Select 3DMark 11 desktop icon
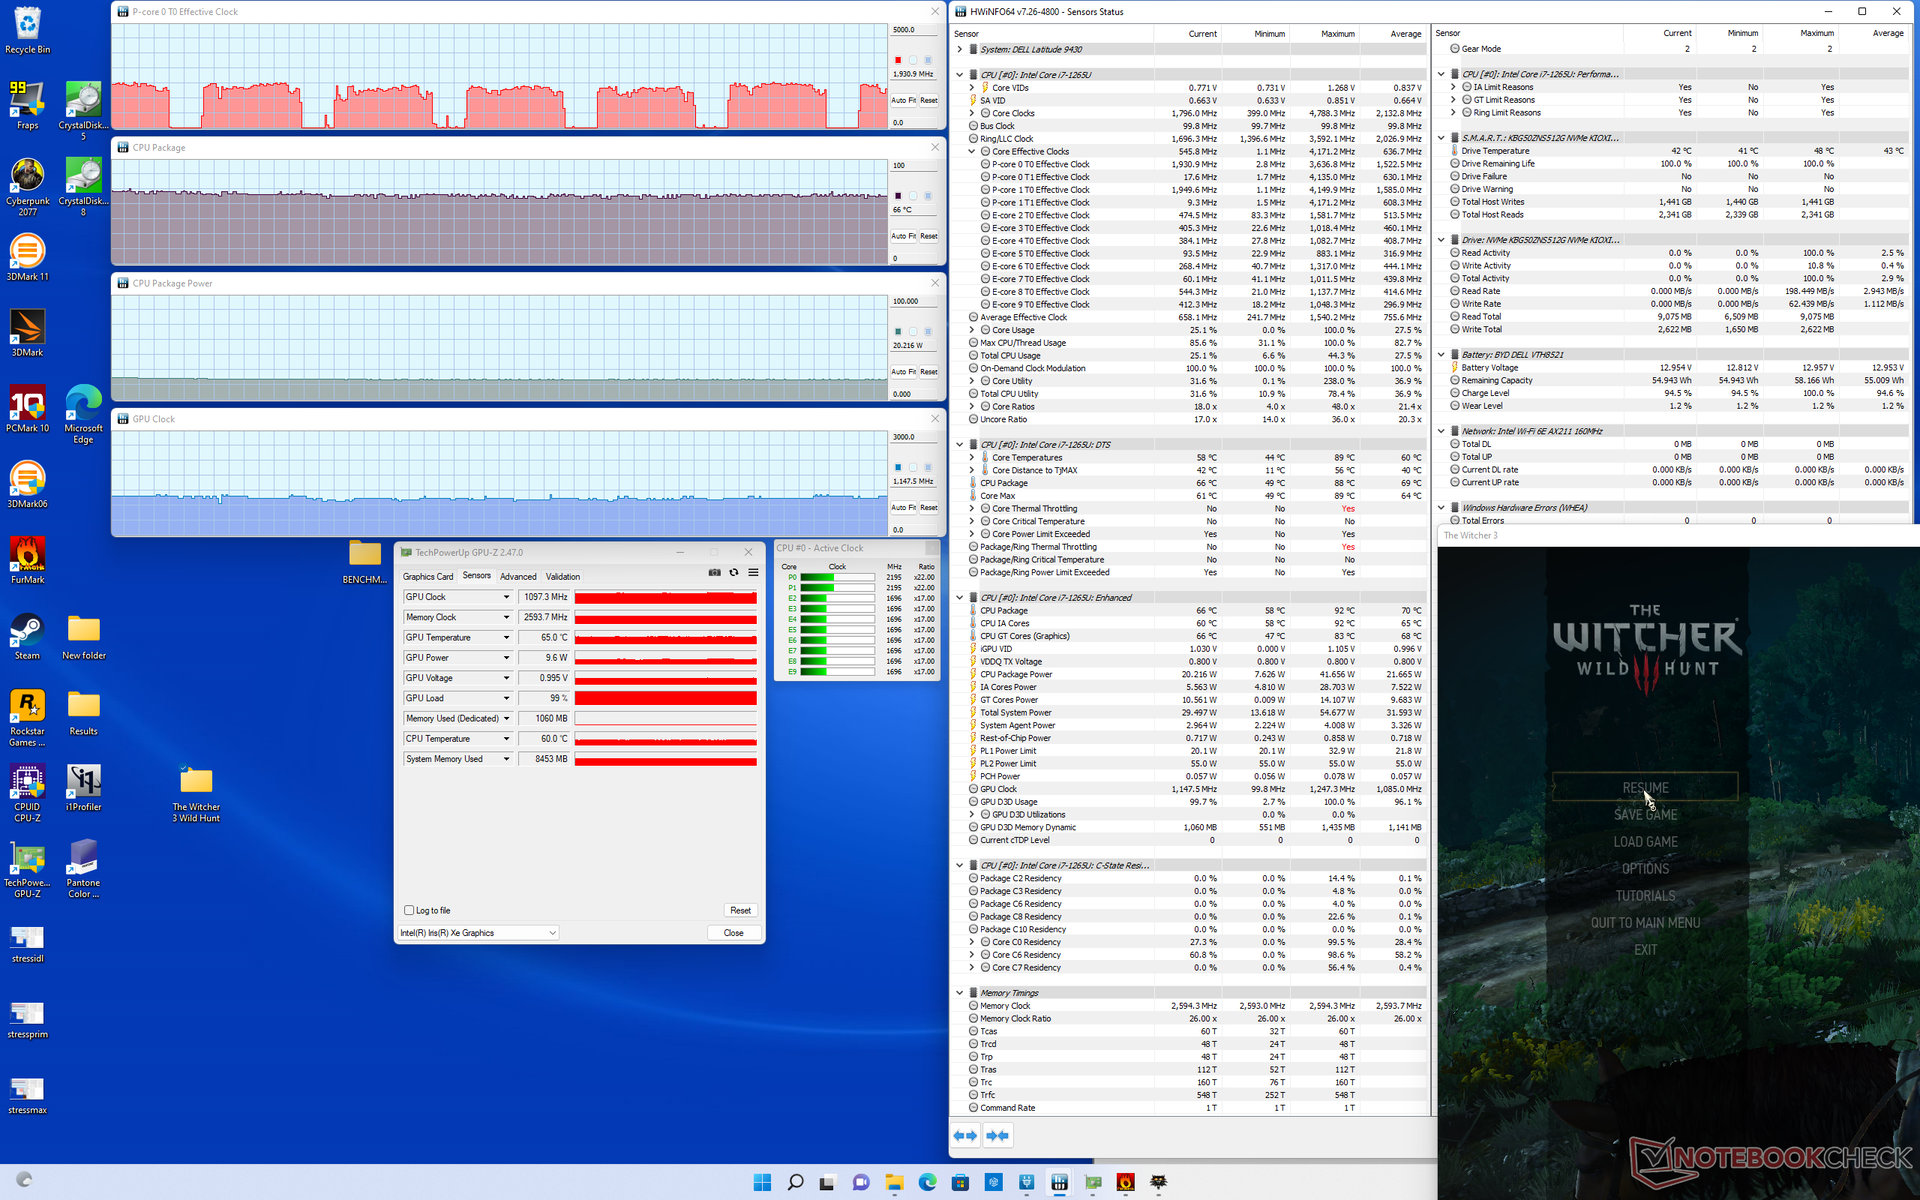 (x=28, y=258)
